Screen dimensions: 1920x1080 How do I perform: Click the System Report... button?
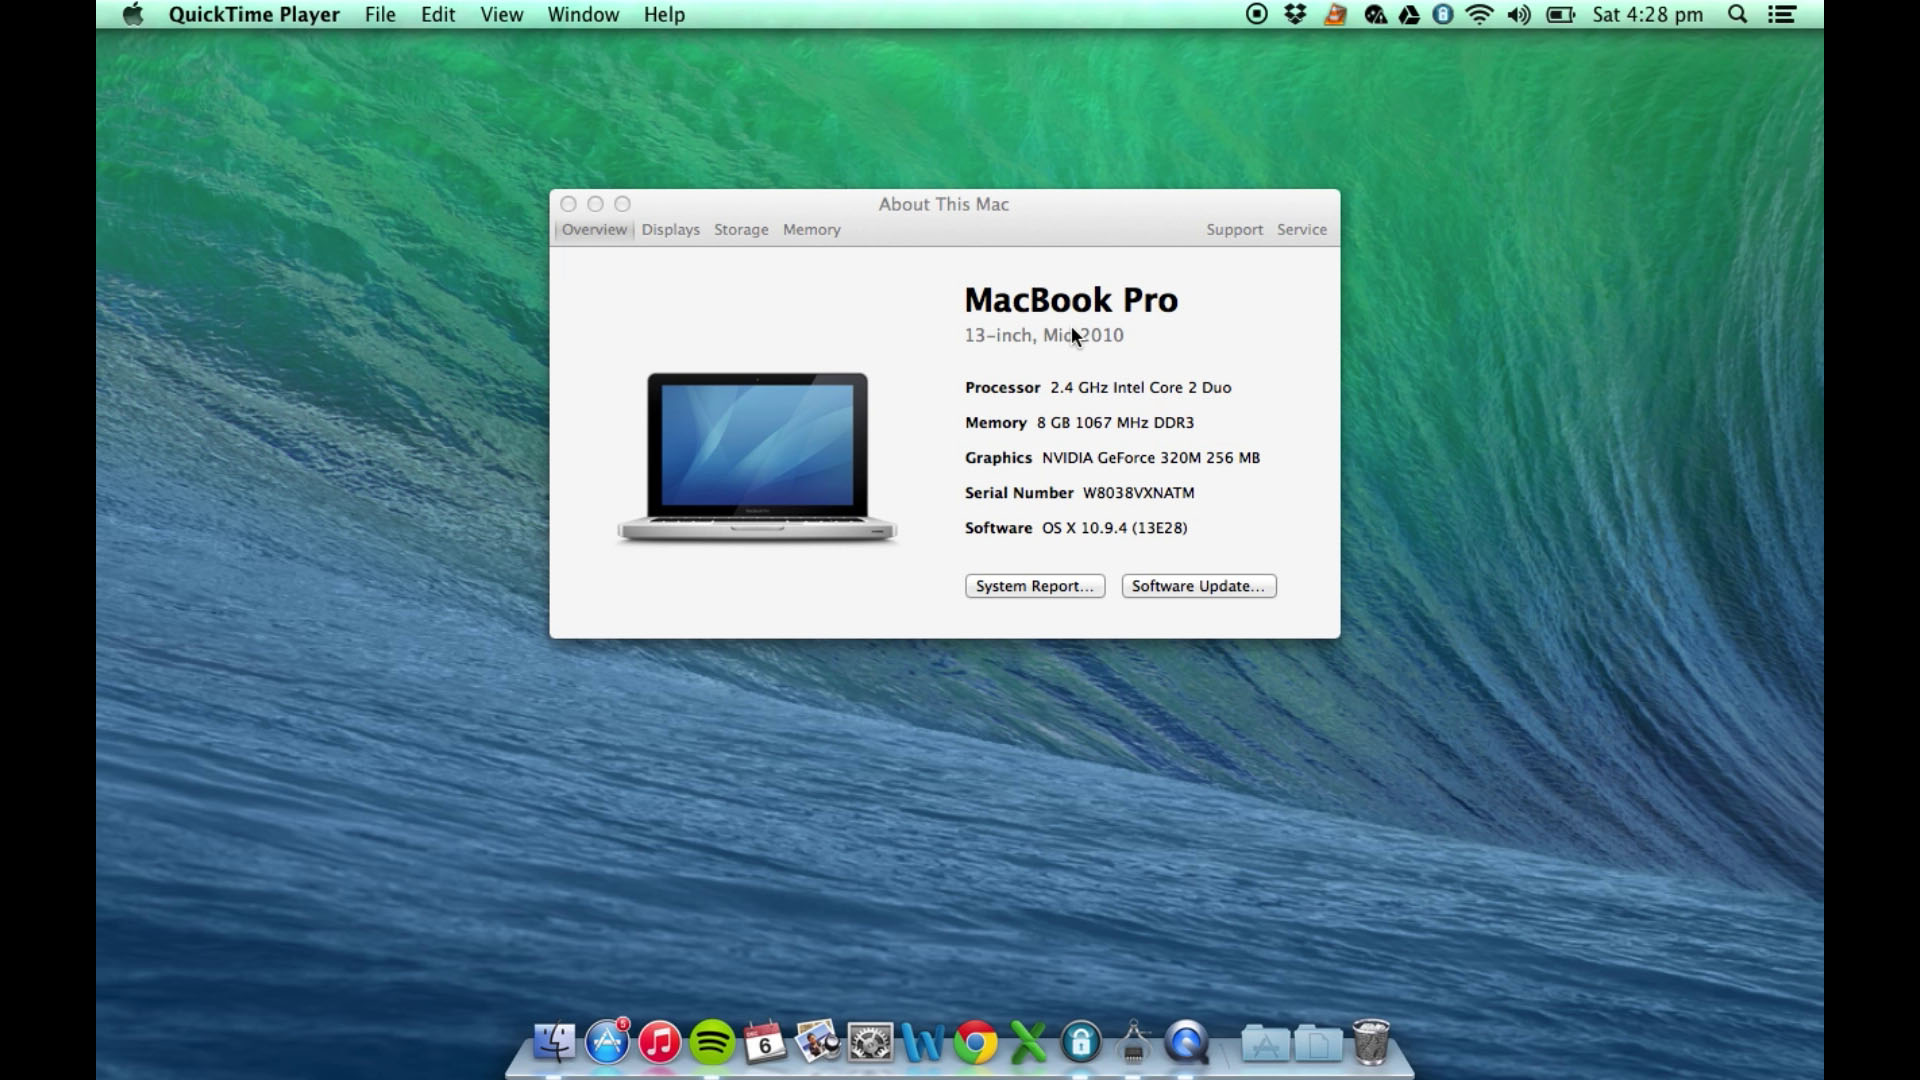pos(1035,586)
